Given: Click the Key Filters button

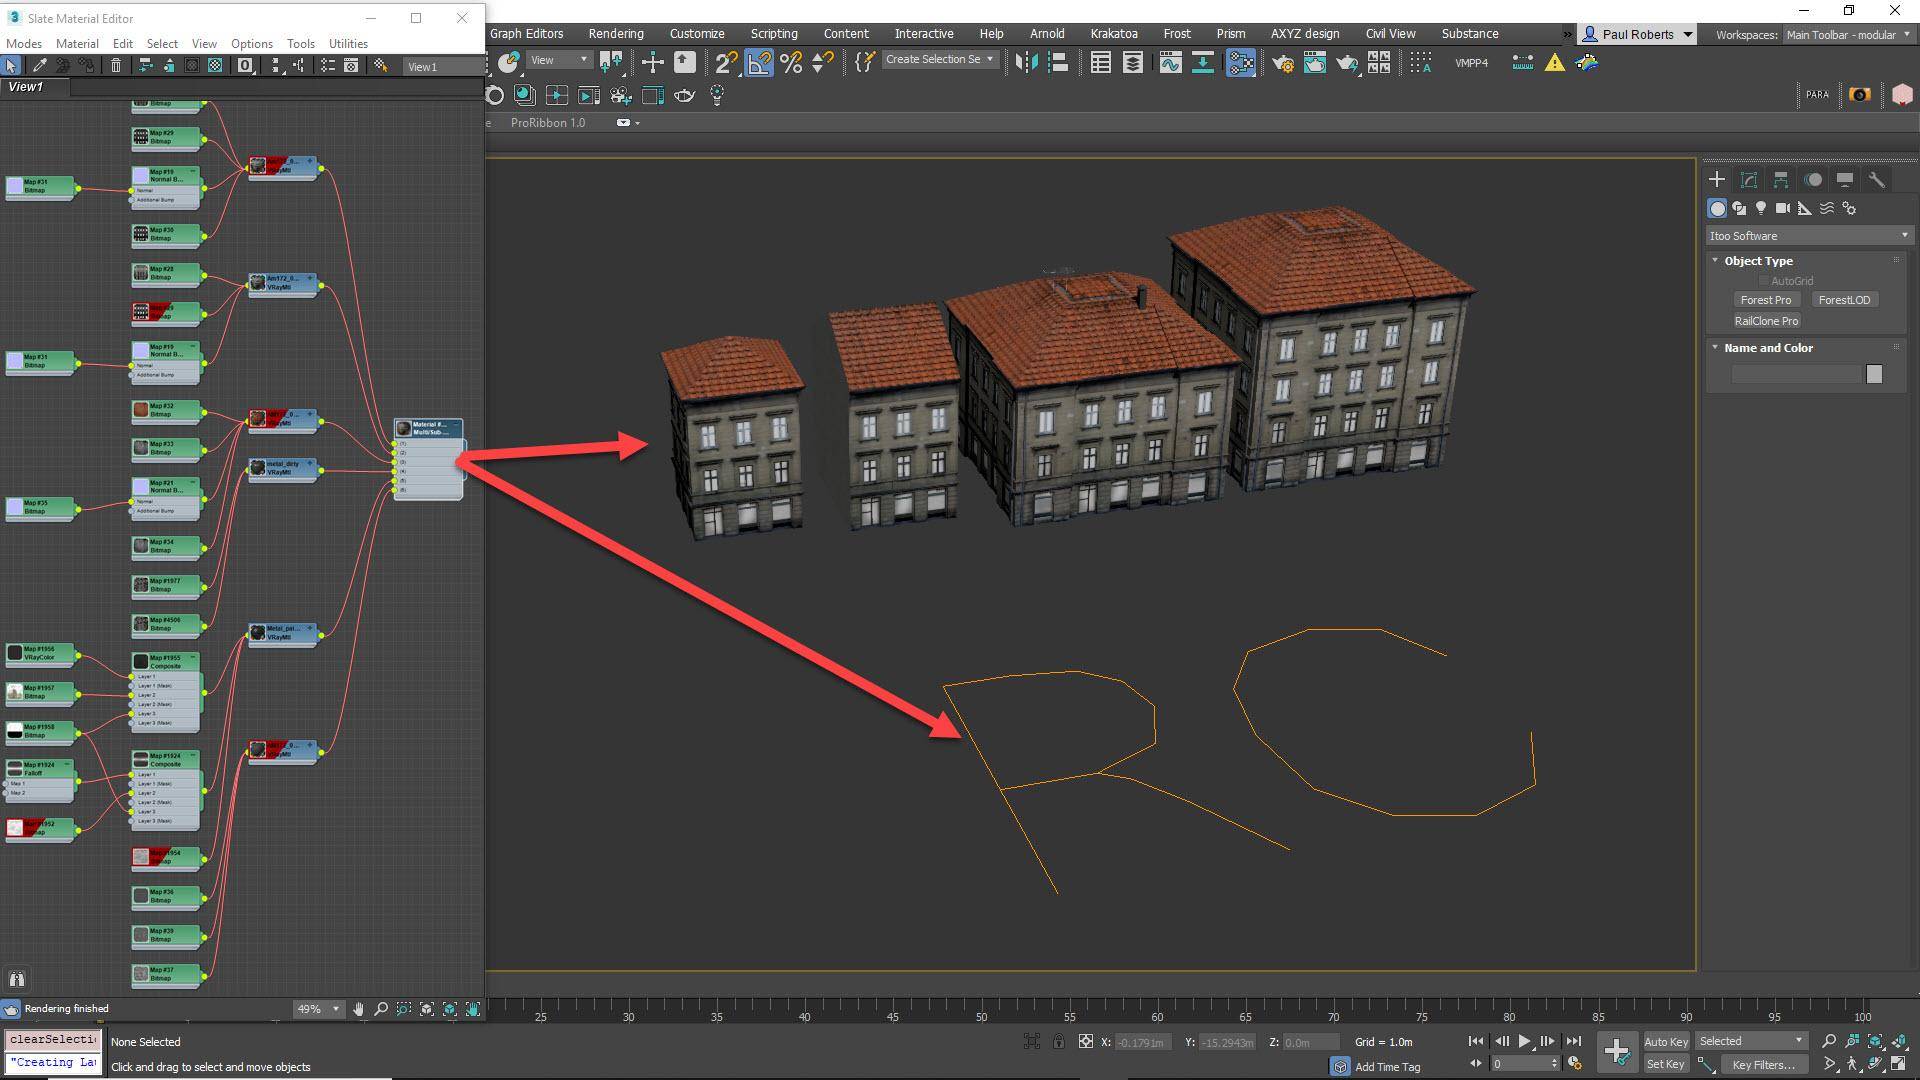Looking at the screenshot, I should pyautogui.click(x=1764, y=1064).
